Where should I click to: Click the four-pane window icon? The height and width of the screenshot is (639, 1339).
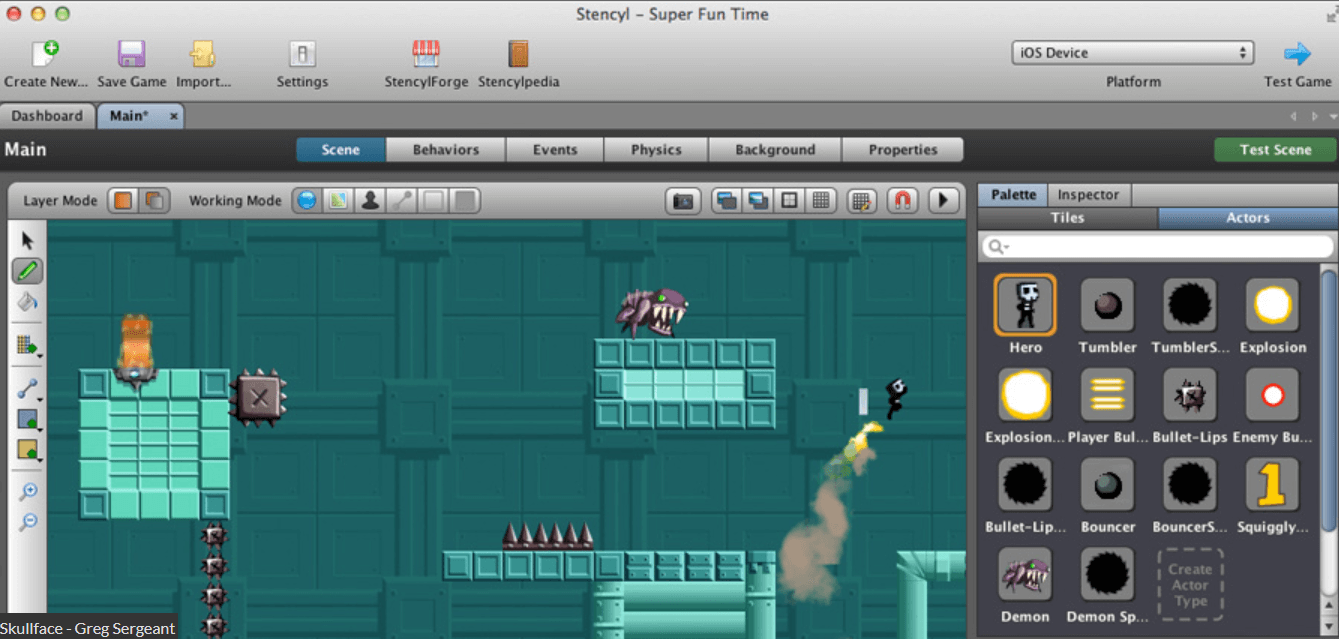(789, 200)
